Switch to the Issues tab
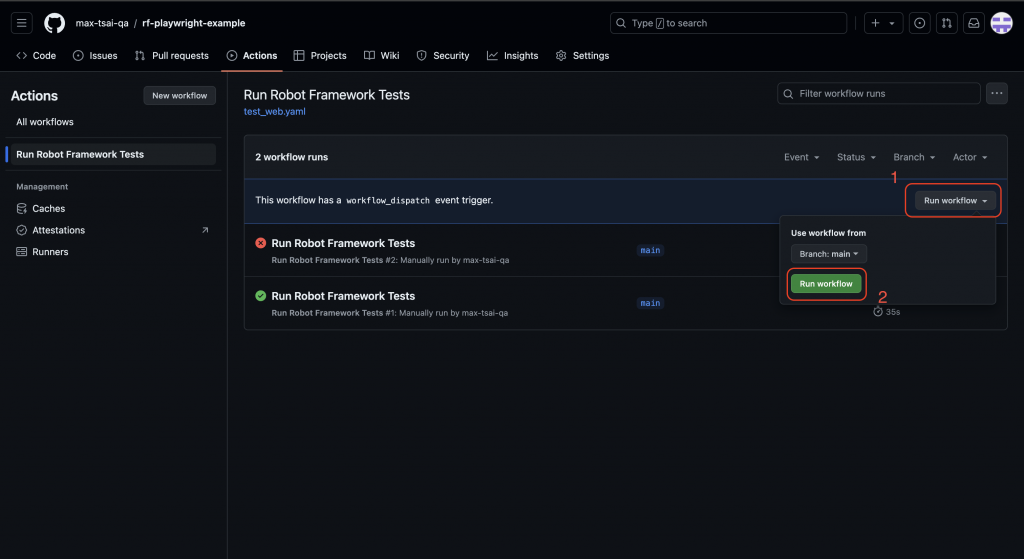The height and width of the screenshot is (559, 1024). click(95, 56)
